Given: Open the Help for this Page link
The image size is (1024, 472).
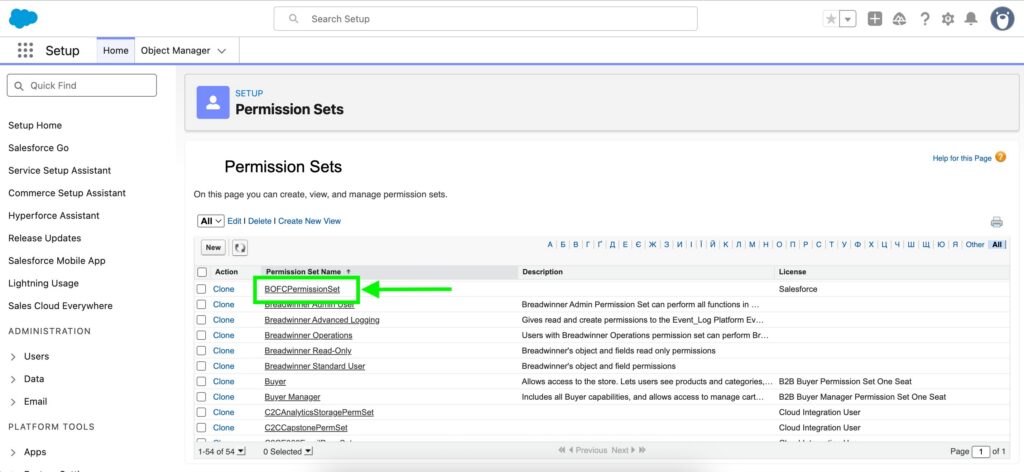Looking at the screenshot, I should tap(962, 158).
